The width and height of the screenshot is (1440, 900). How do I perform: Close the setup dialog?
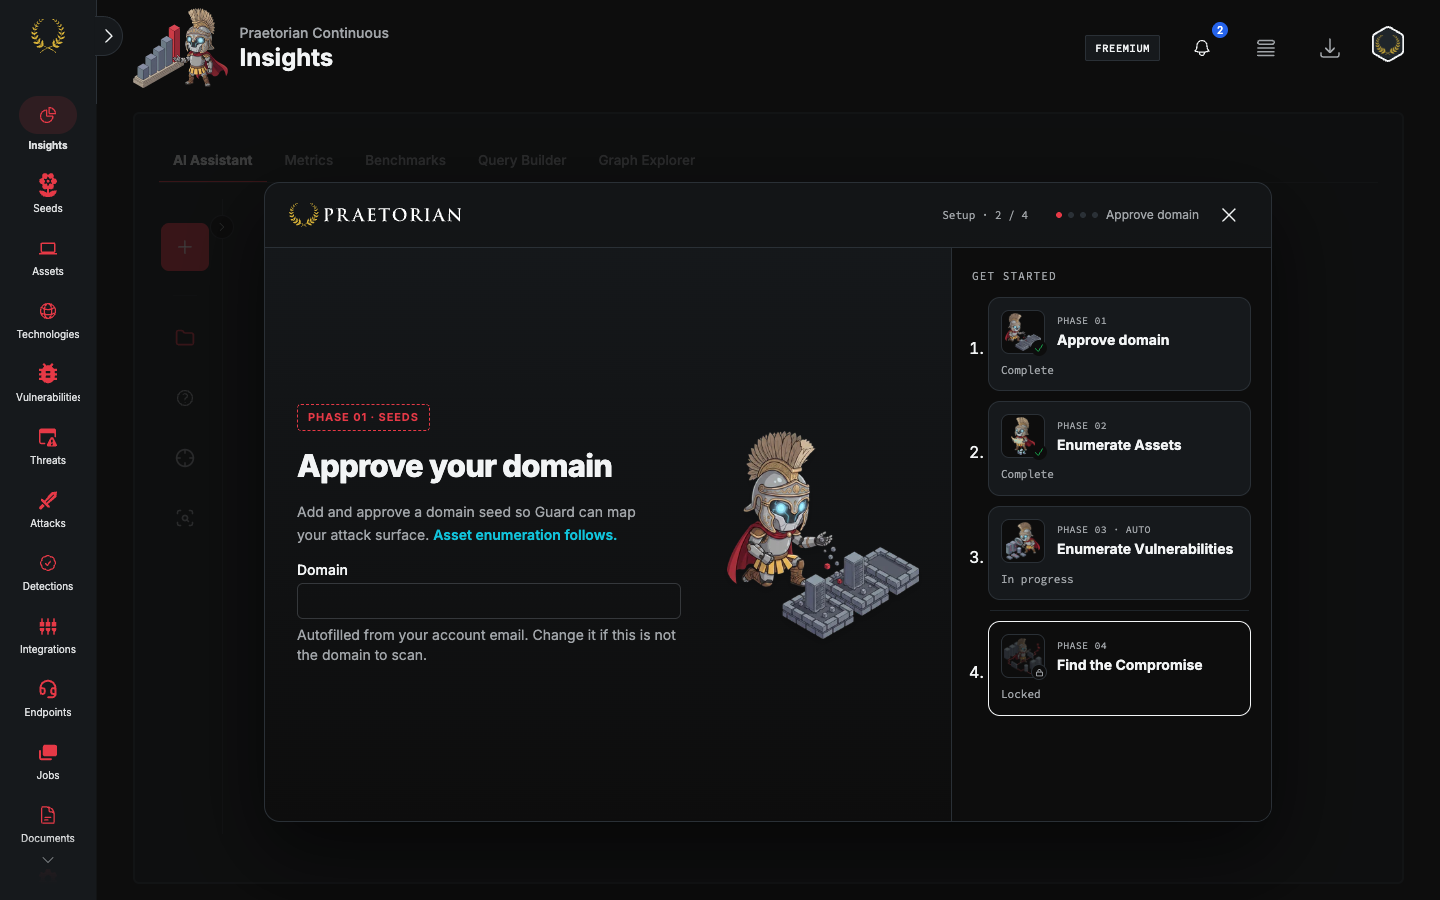click(1229, 215)
